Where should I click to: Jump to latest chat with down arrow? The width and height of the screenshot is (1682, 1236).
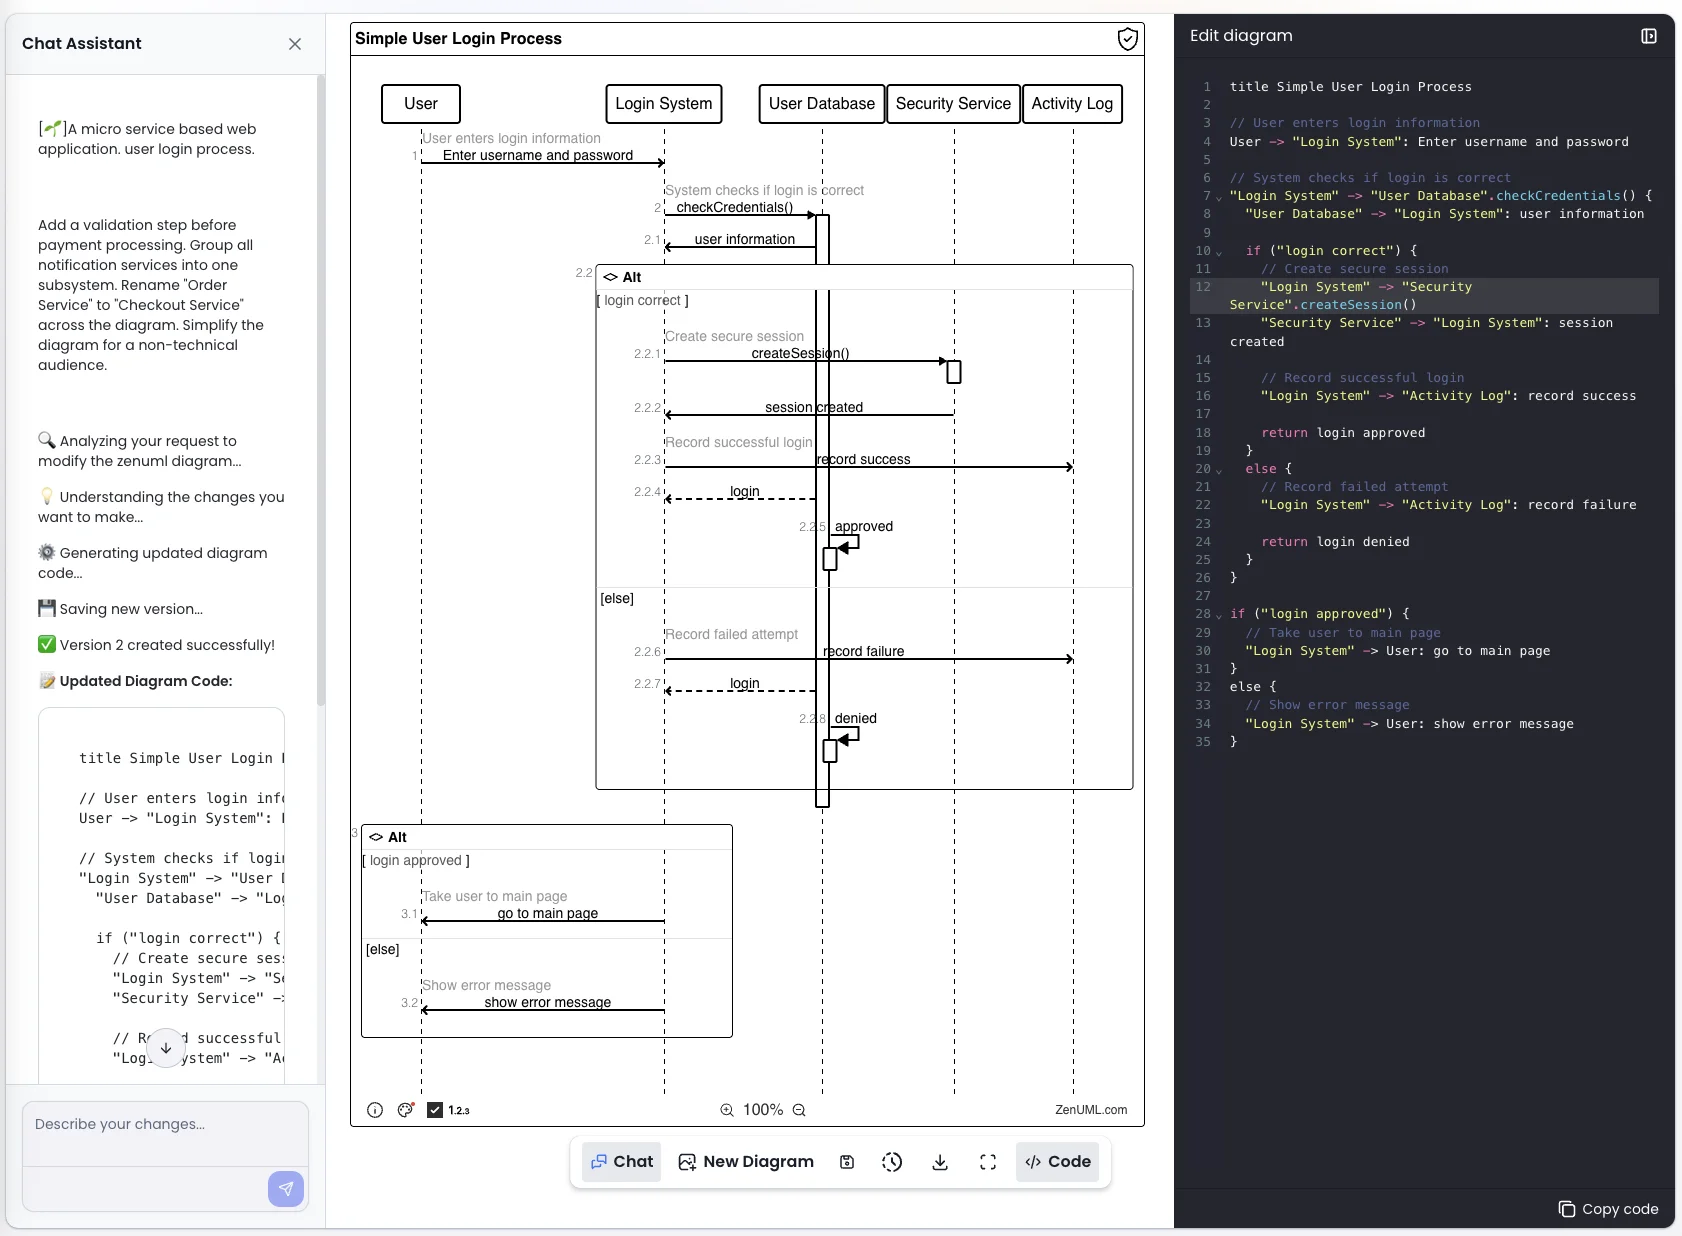pos(166,1048)
